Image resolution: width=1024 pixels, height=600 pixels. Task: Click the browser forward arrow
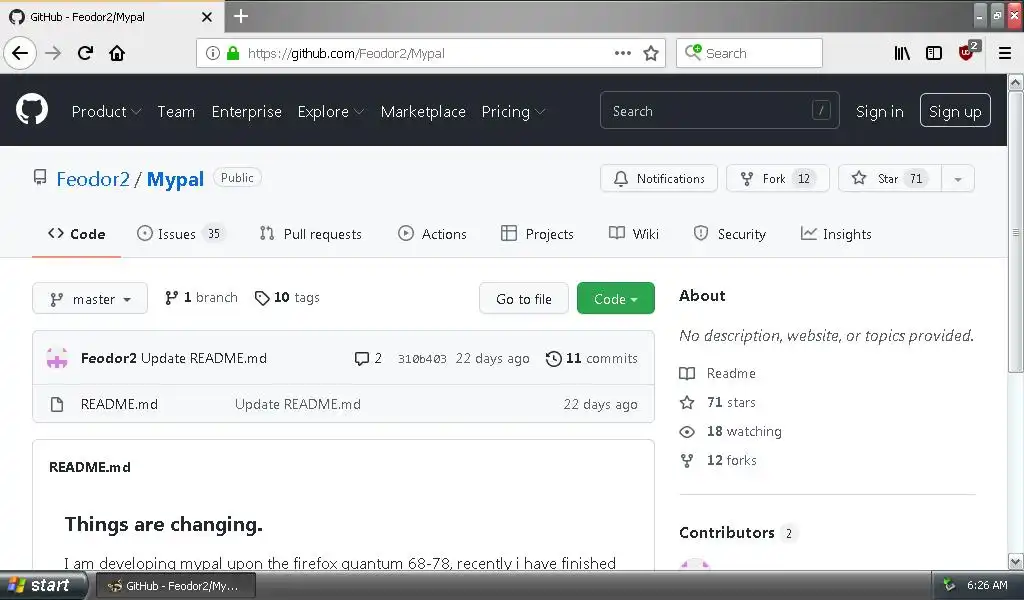click(x=53, y=53)
